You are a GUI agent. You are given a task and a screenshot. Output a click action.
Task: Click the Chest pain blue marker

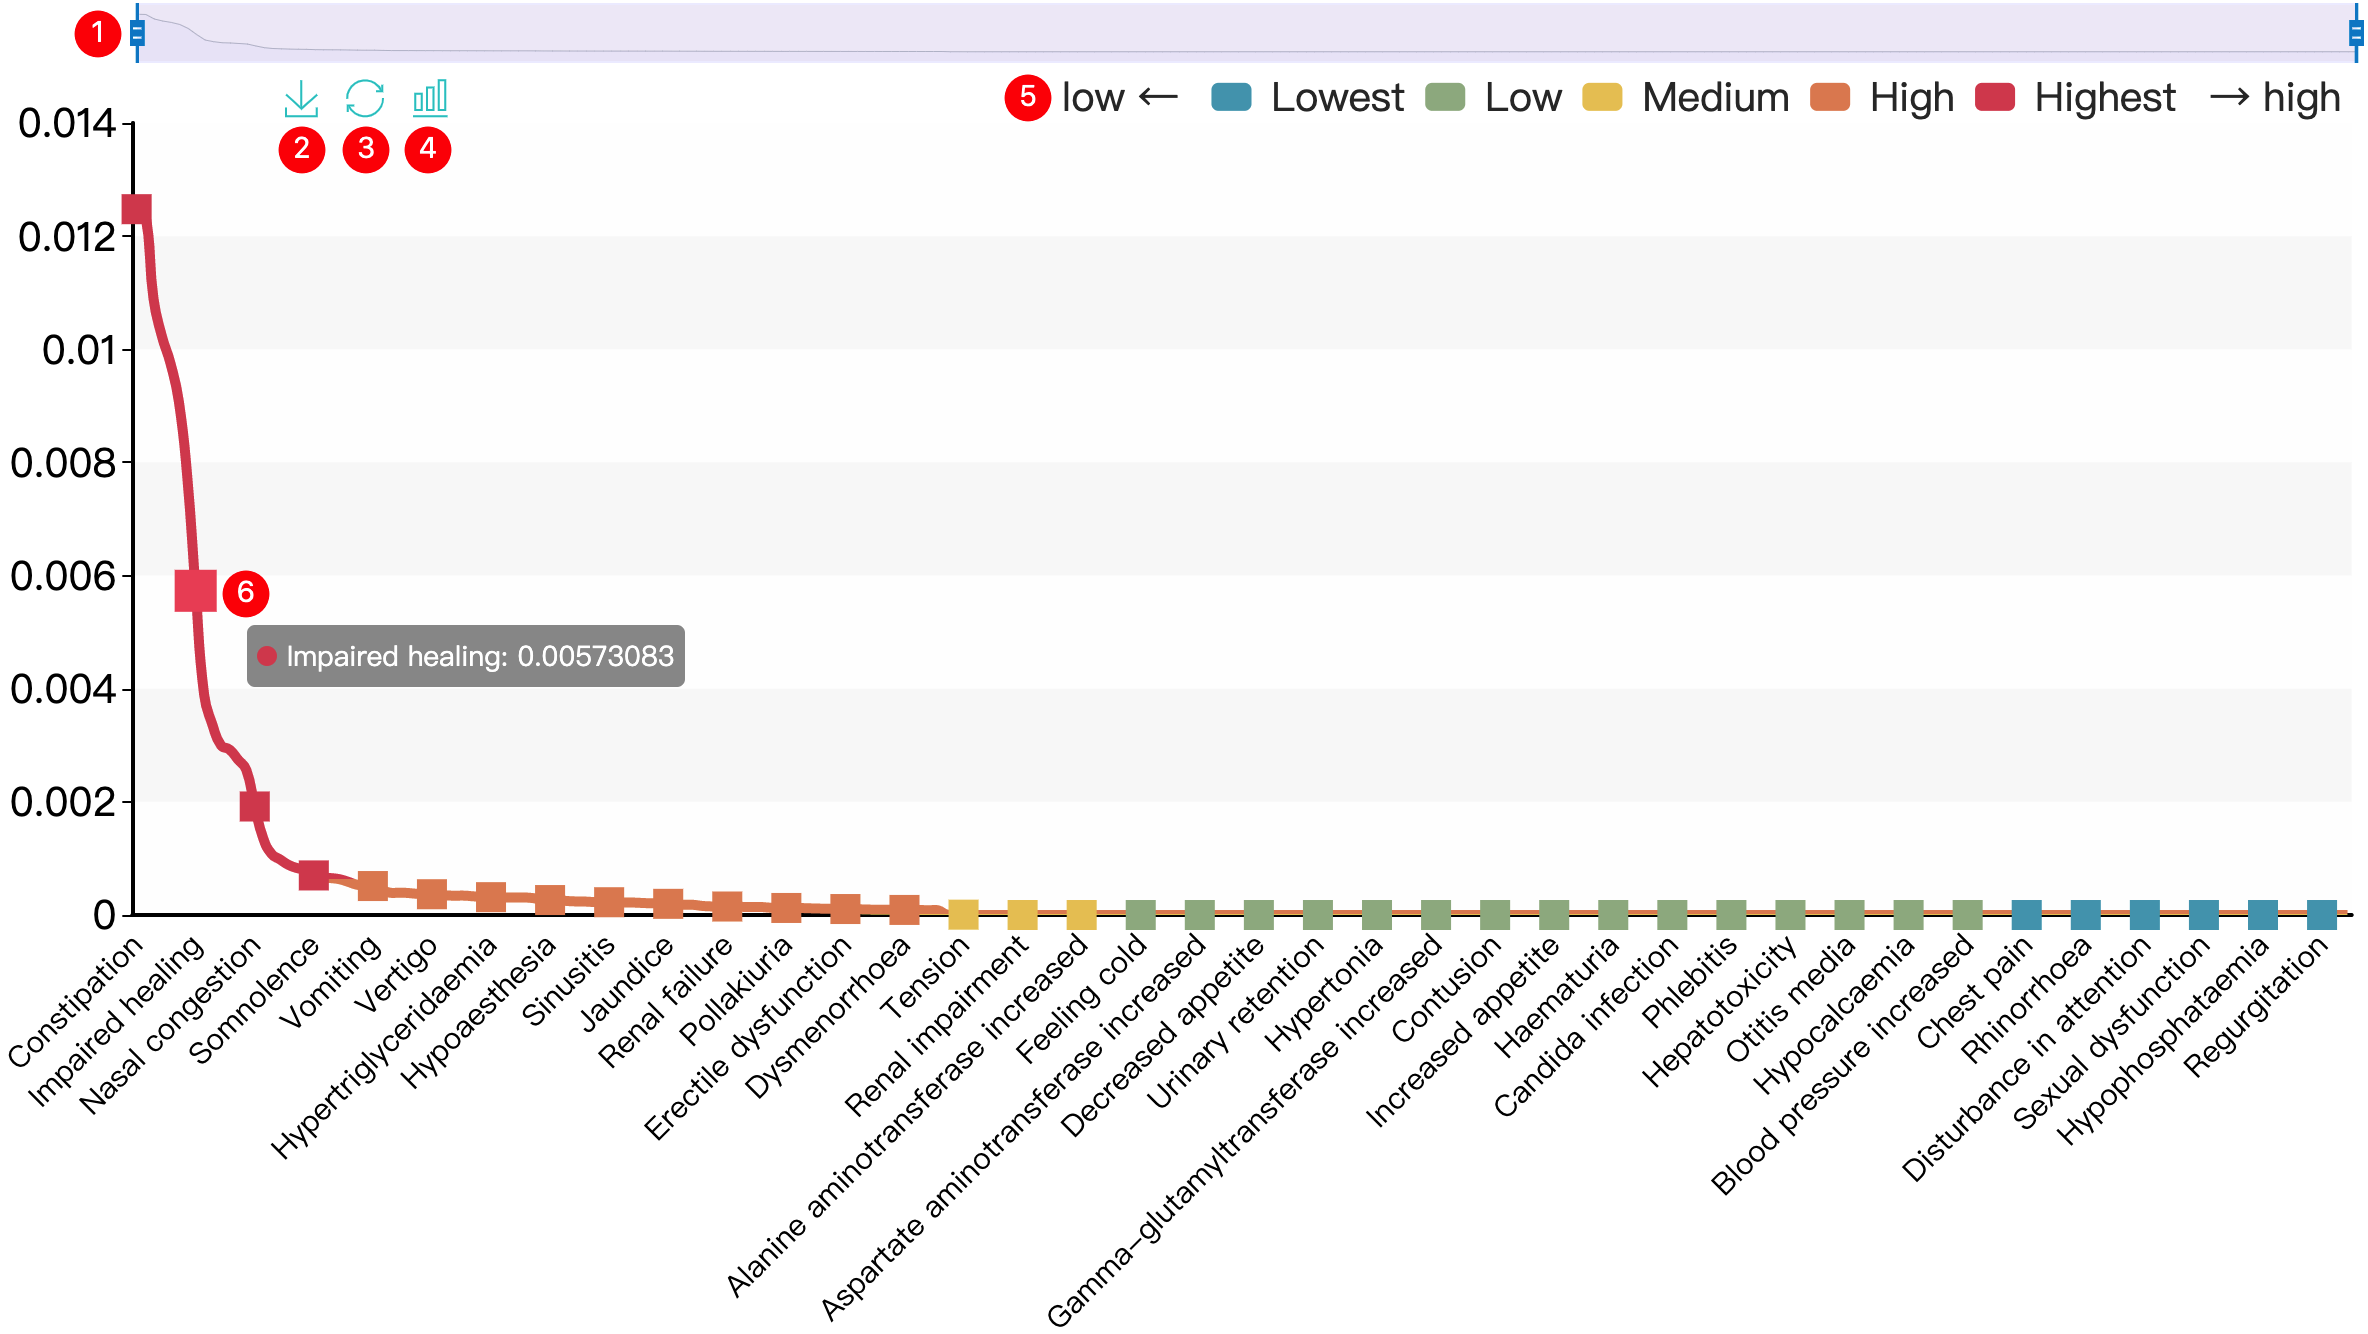pos(2026,914)
